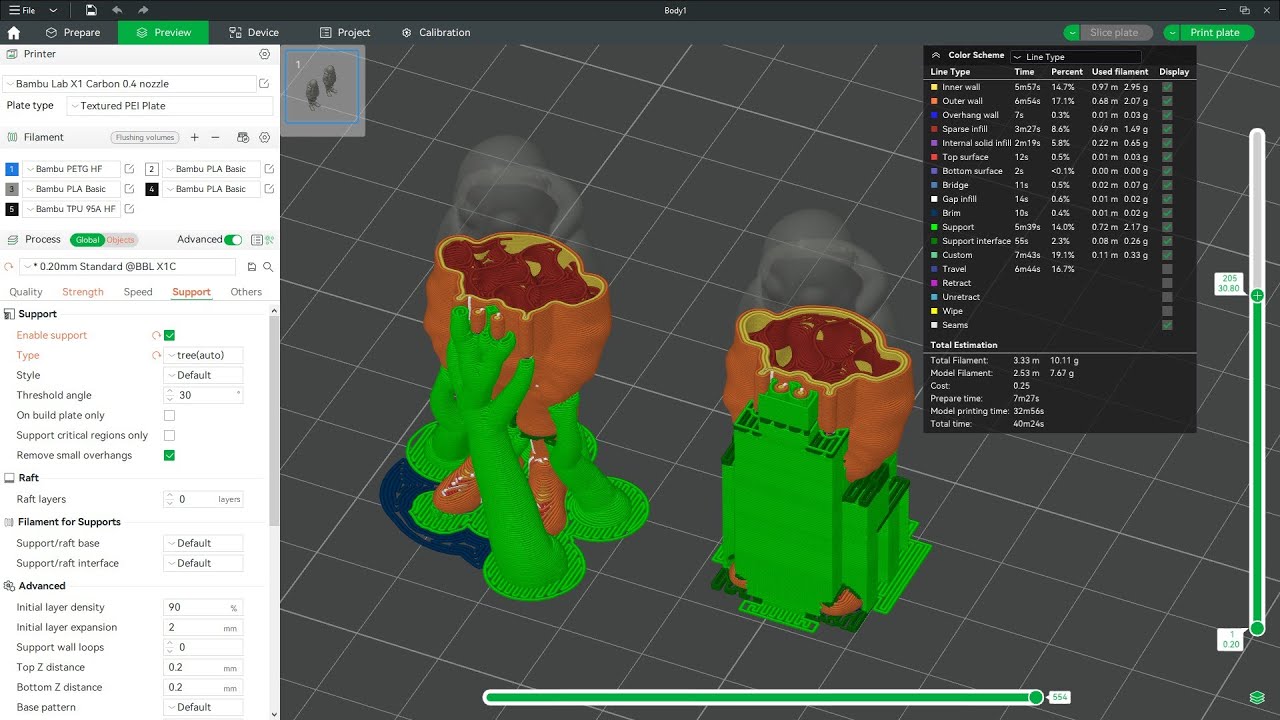Uncheck Remove small overhangs checkbox
The image size is (1280, 720).
[169, 455]
